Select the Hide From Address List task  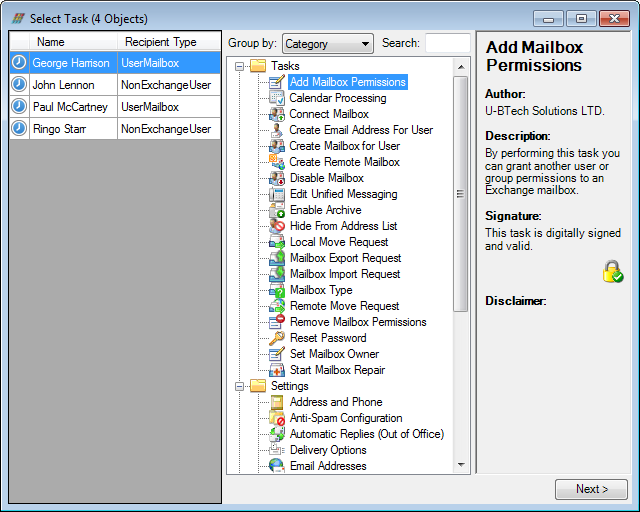click(343, 226)
